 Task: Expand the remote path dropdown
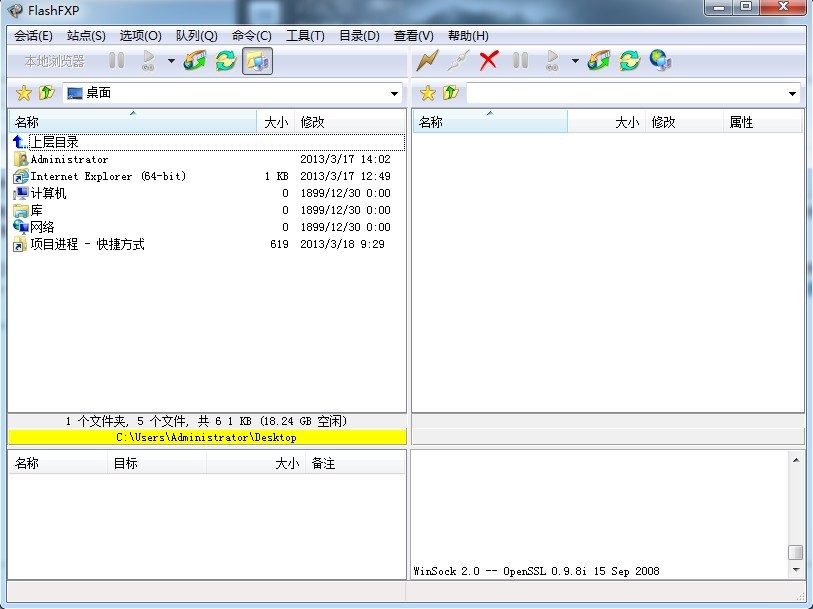click(x=792, y=94)
